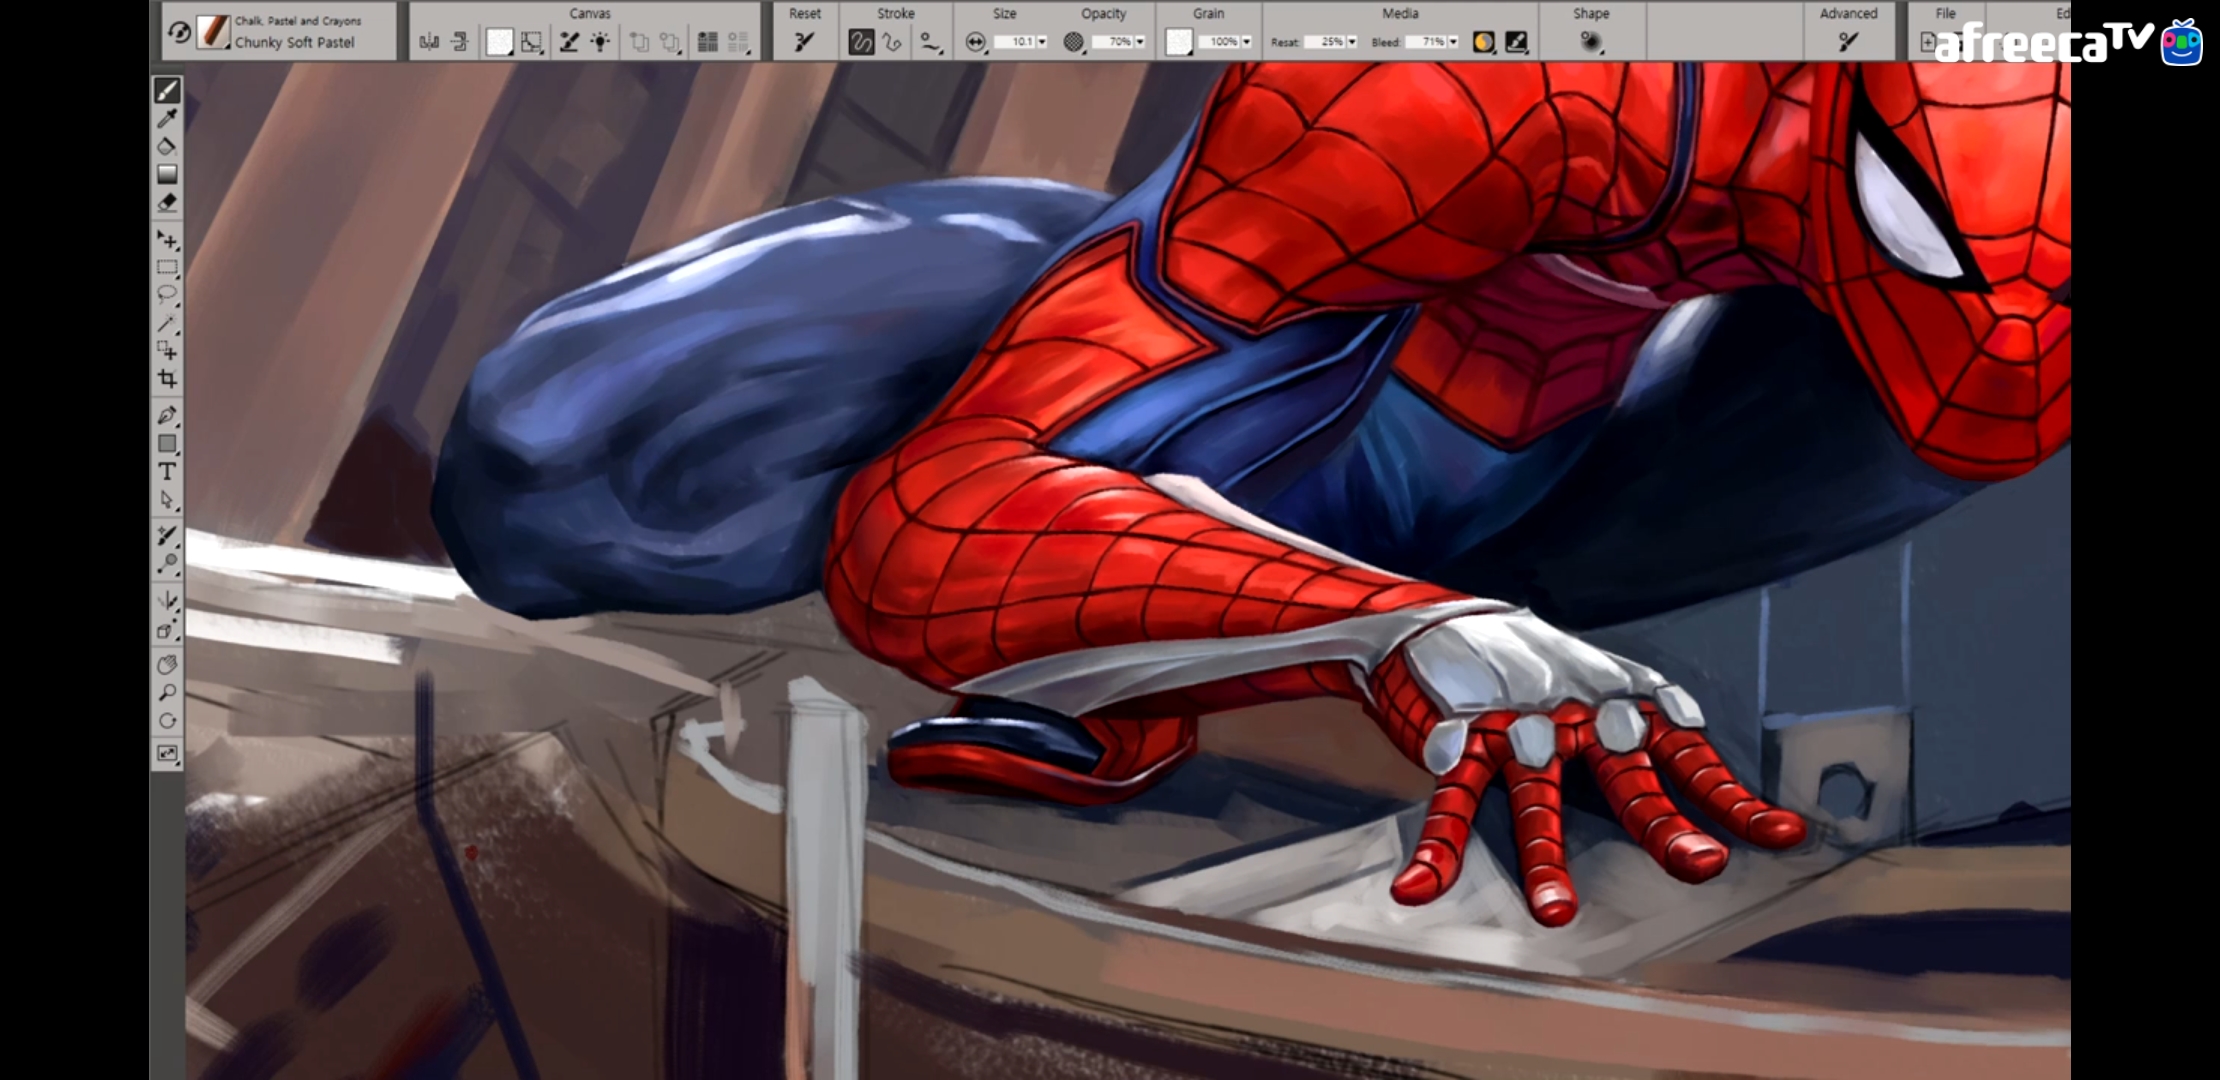
Task: Open the paper texture selector in Canvas
Action: [499, 42]
